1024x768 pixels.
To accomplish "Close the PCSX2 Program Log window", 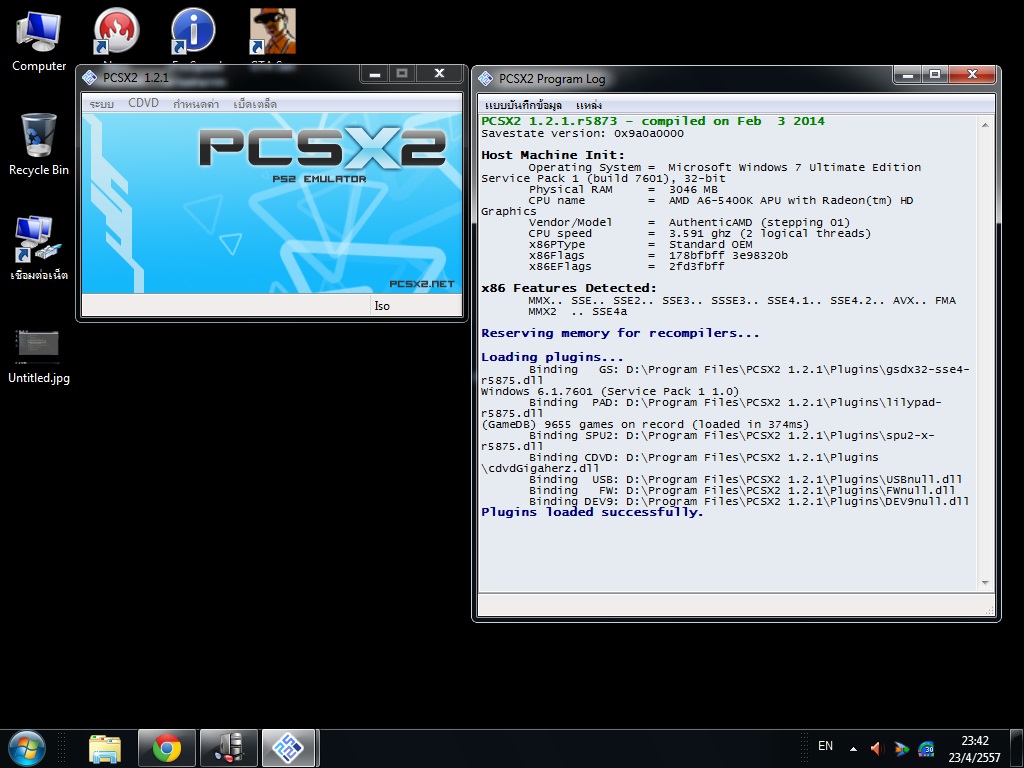I will pyautogui.click(x=972, y=75).
